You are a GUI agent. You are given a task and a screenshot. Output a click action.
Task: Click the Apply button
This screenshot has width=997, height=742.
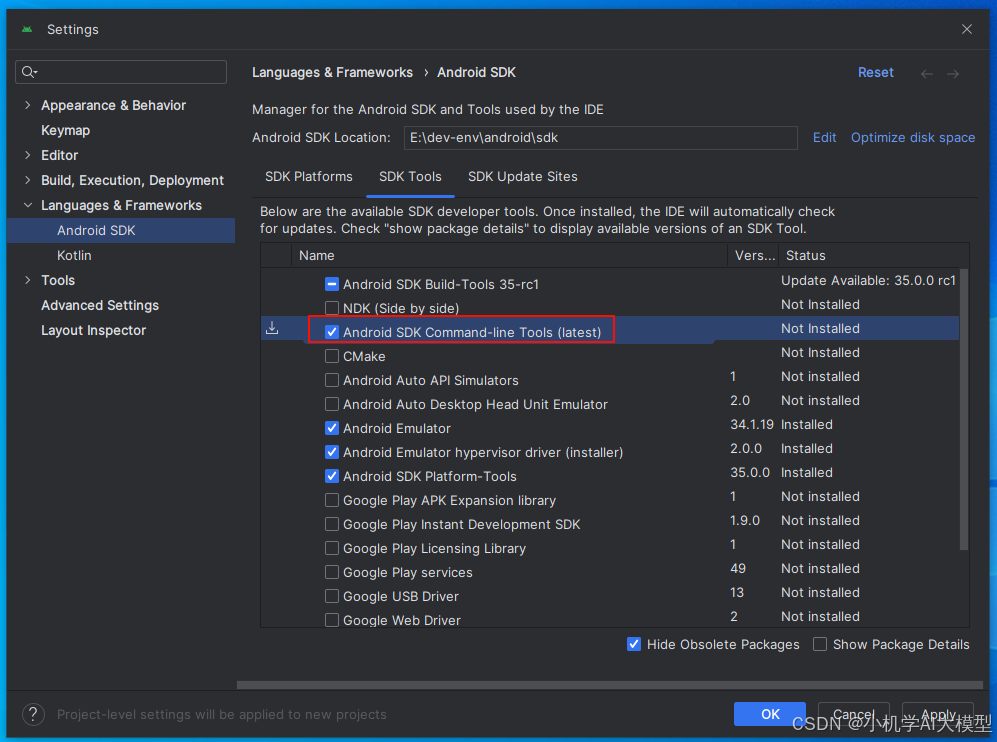tap(938, 714)
